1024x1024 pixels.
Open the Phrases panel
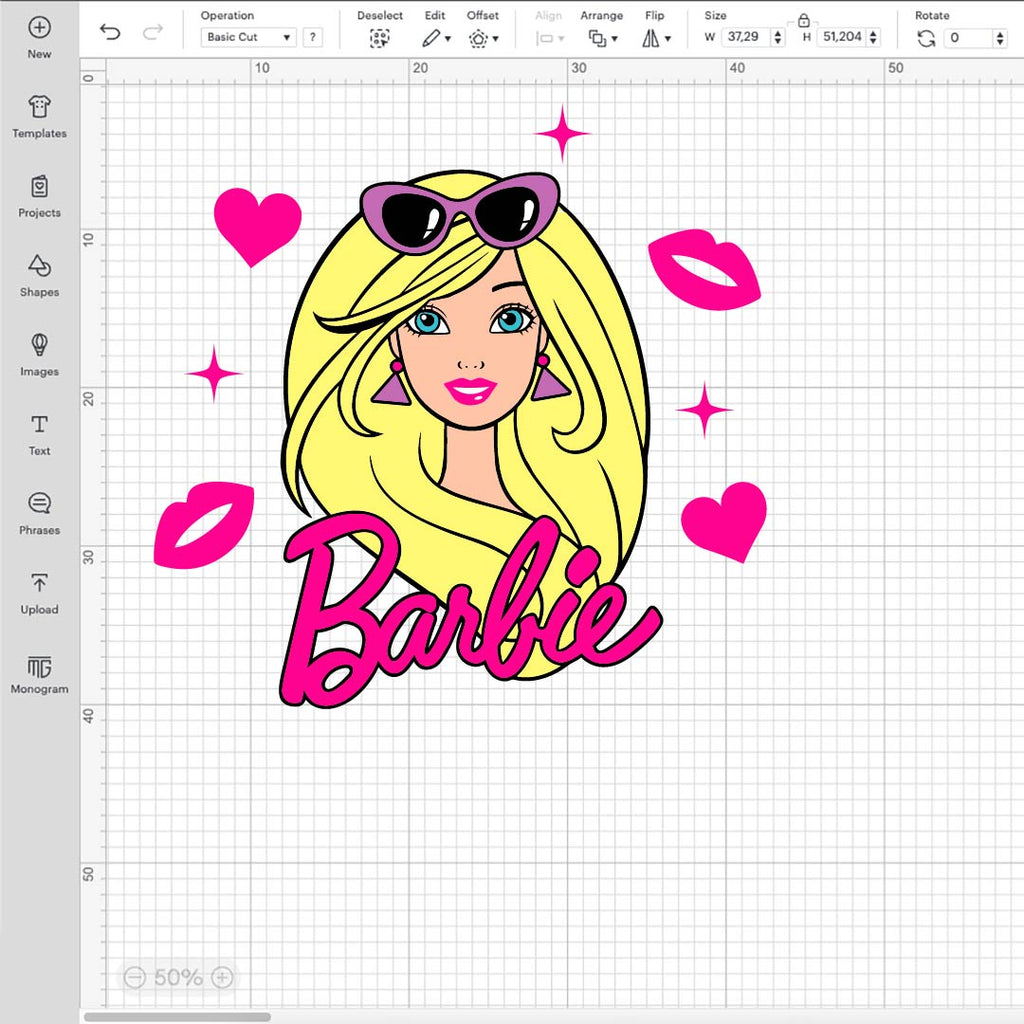(x=39, y=510)
